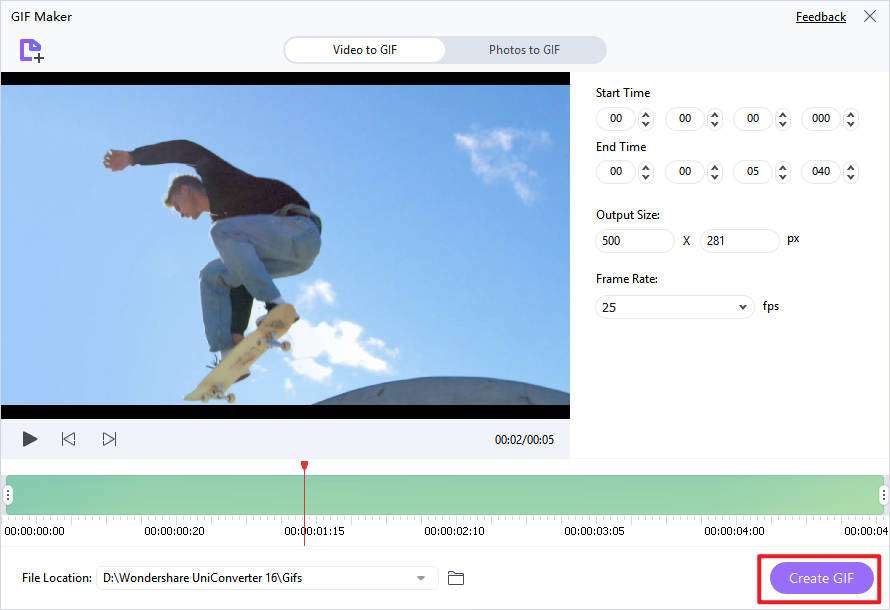Click the green timeline clip
The width and height of the screenshot is (890, 610).
[446, 495]
